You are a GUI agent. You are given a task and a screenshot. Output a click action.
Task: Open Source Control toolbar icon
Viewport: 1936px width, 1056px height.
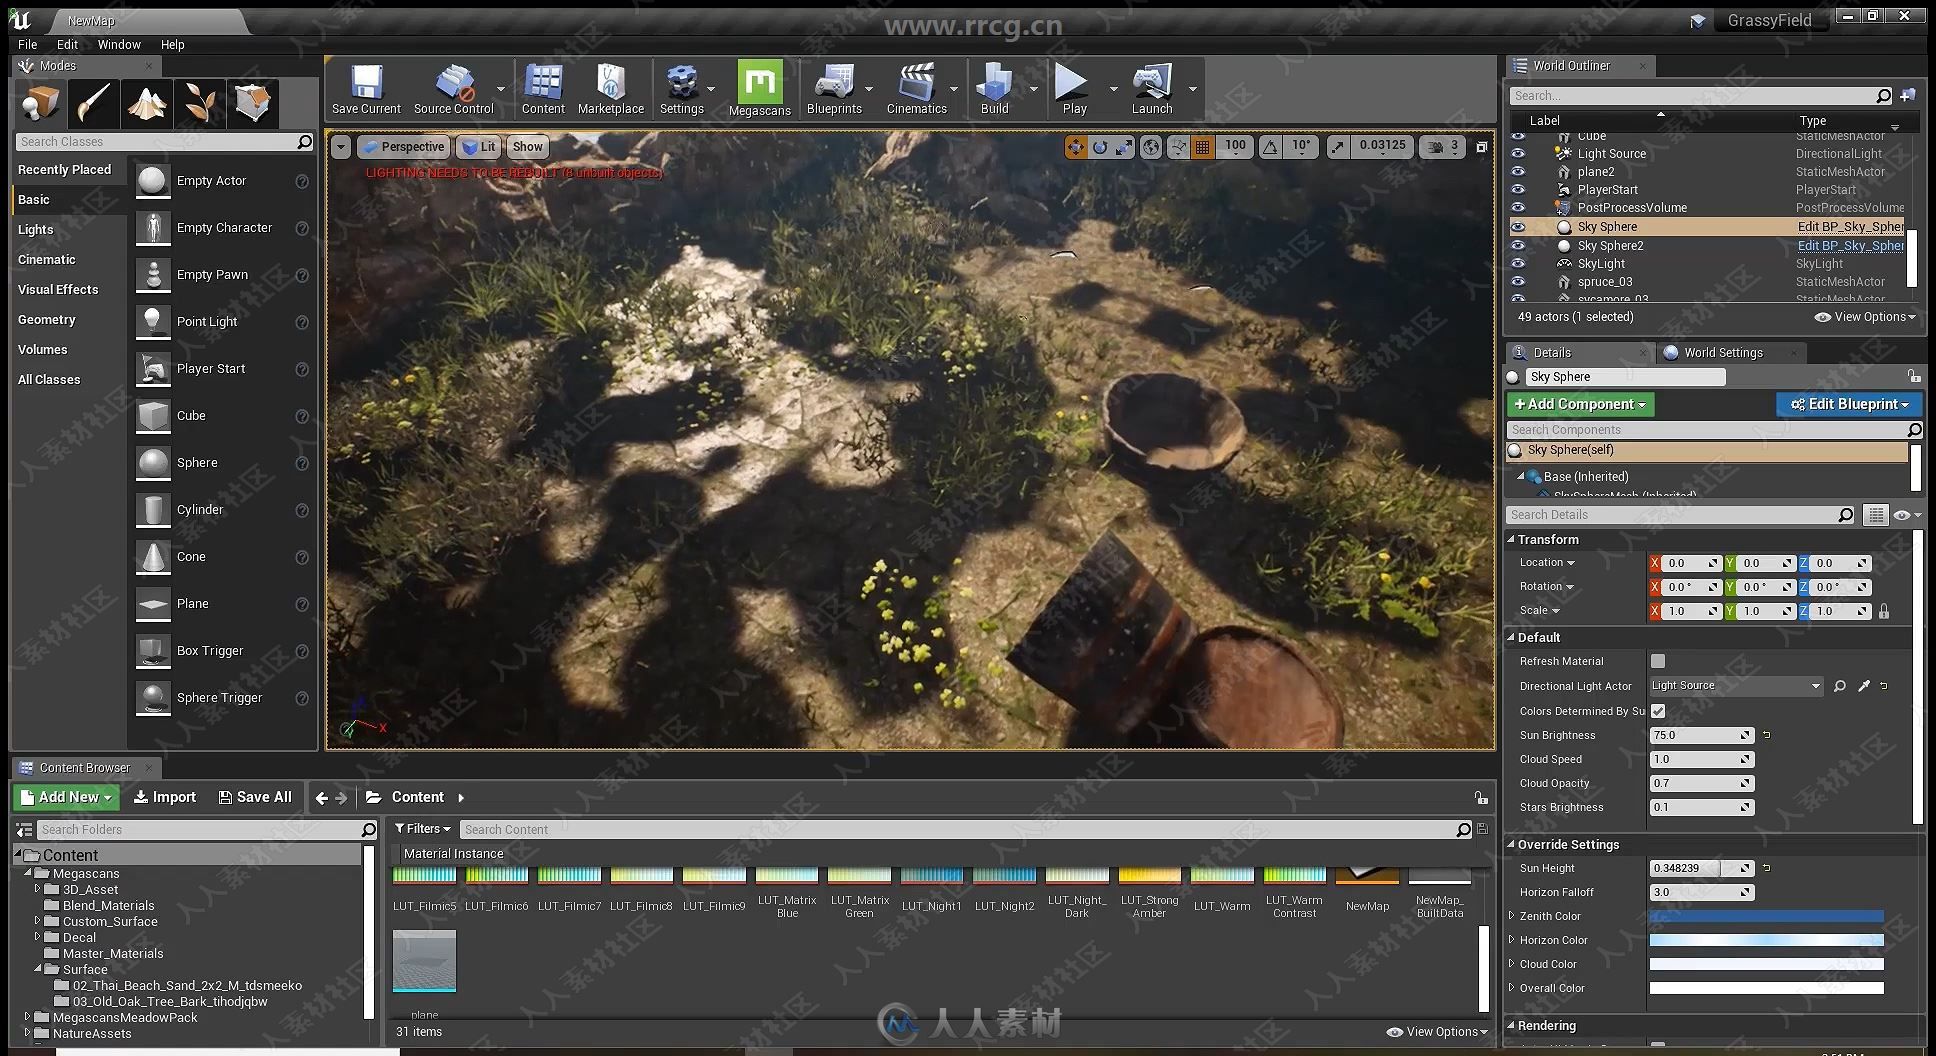(453, 89)
